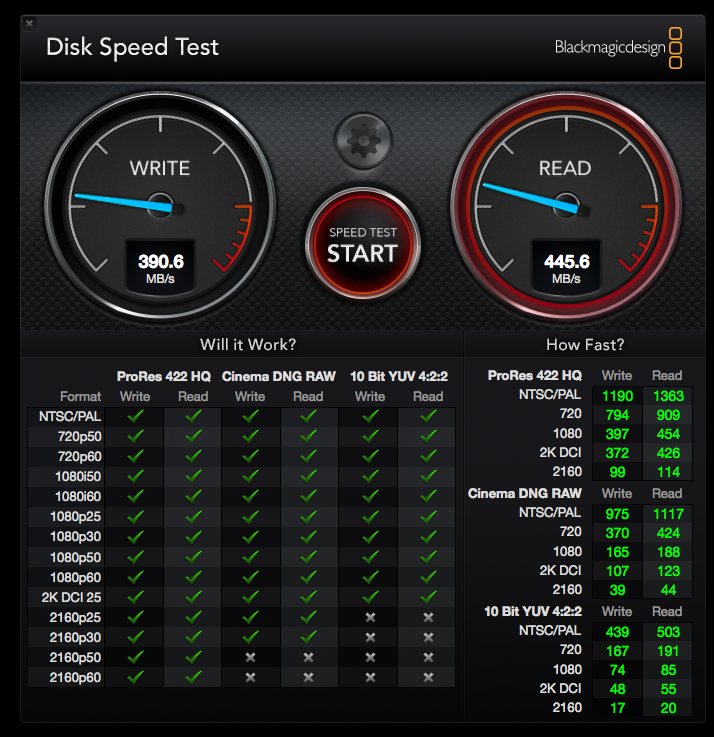
Task: Click the 1190 ProRes NTSC/PAL write value
Action: click(x=617, y=396)
